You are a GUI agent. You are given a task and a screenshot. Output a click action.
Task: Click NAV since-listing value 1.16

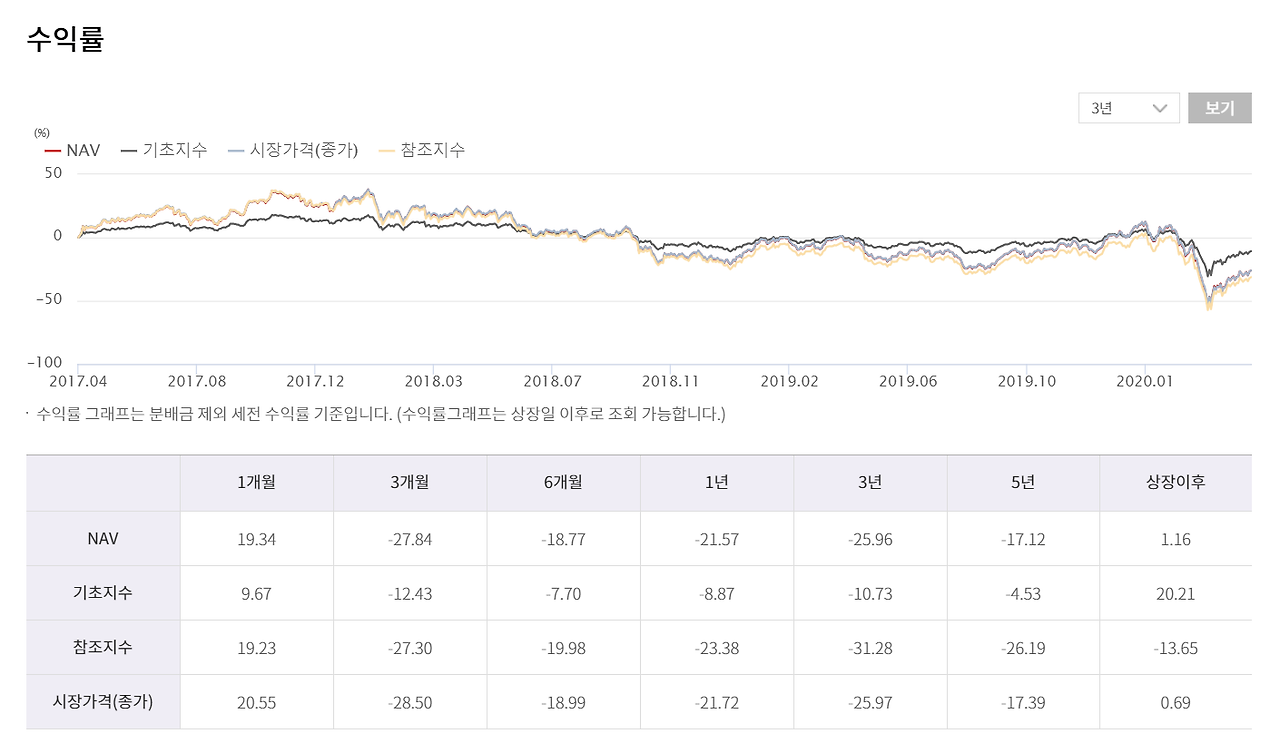[x=1176, y=540]
